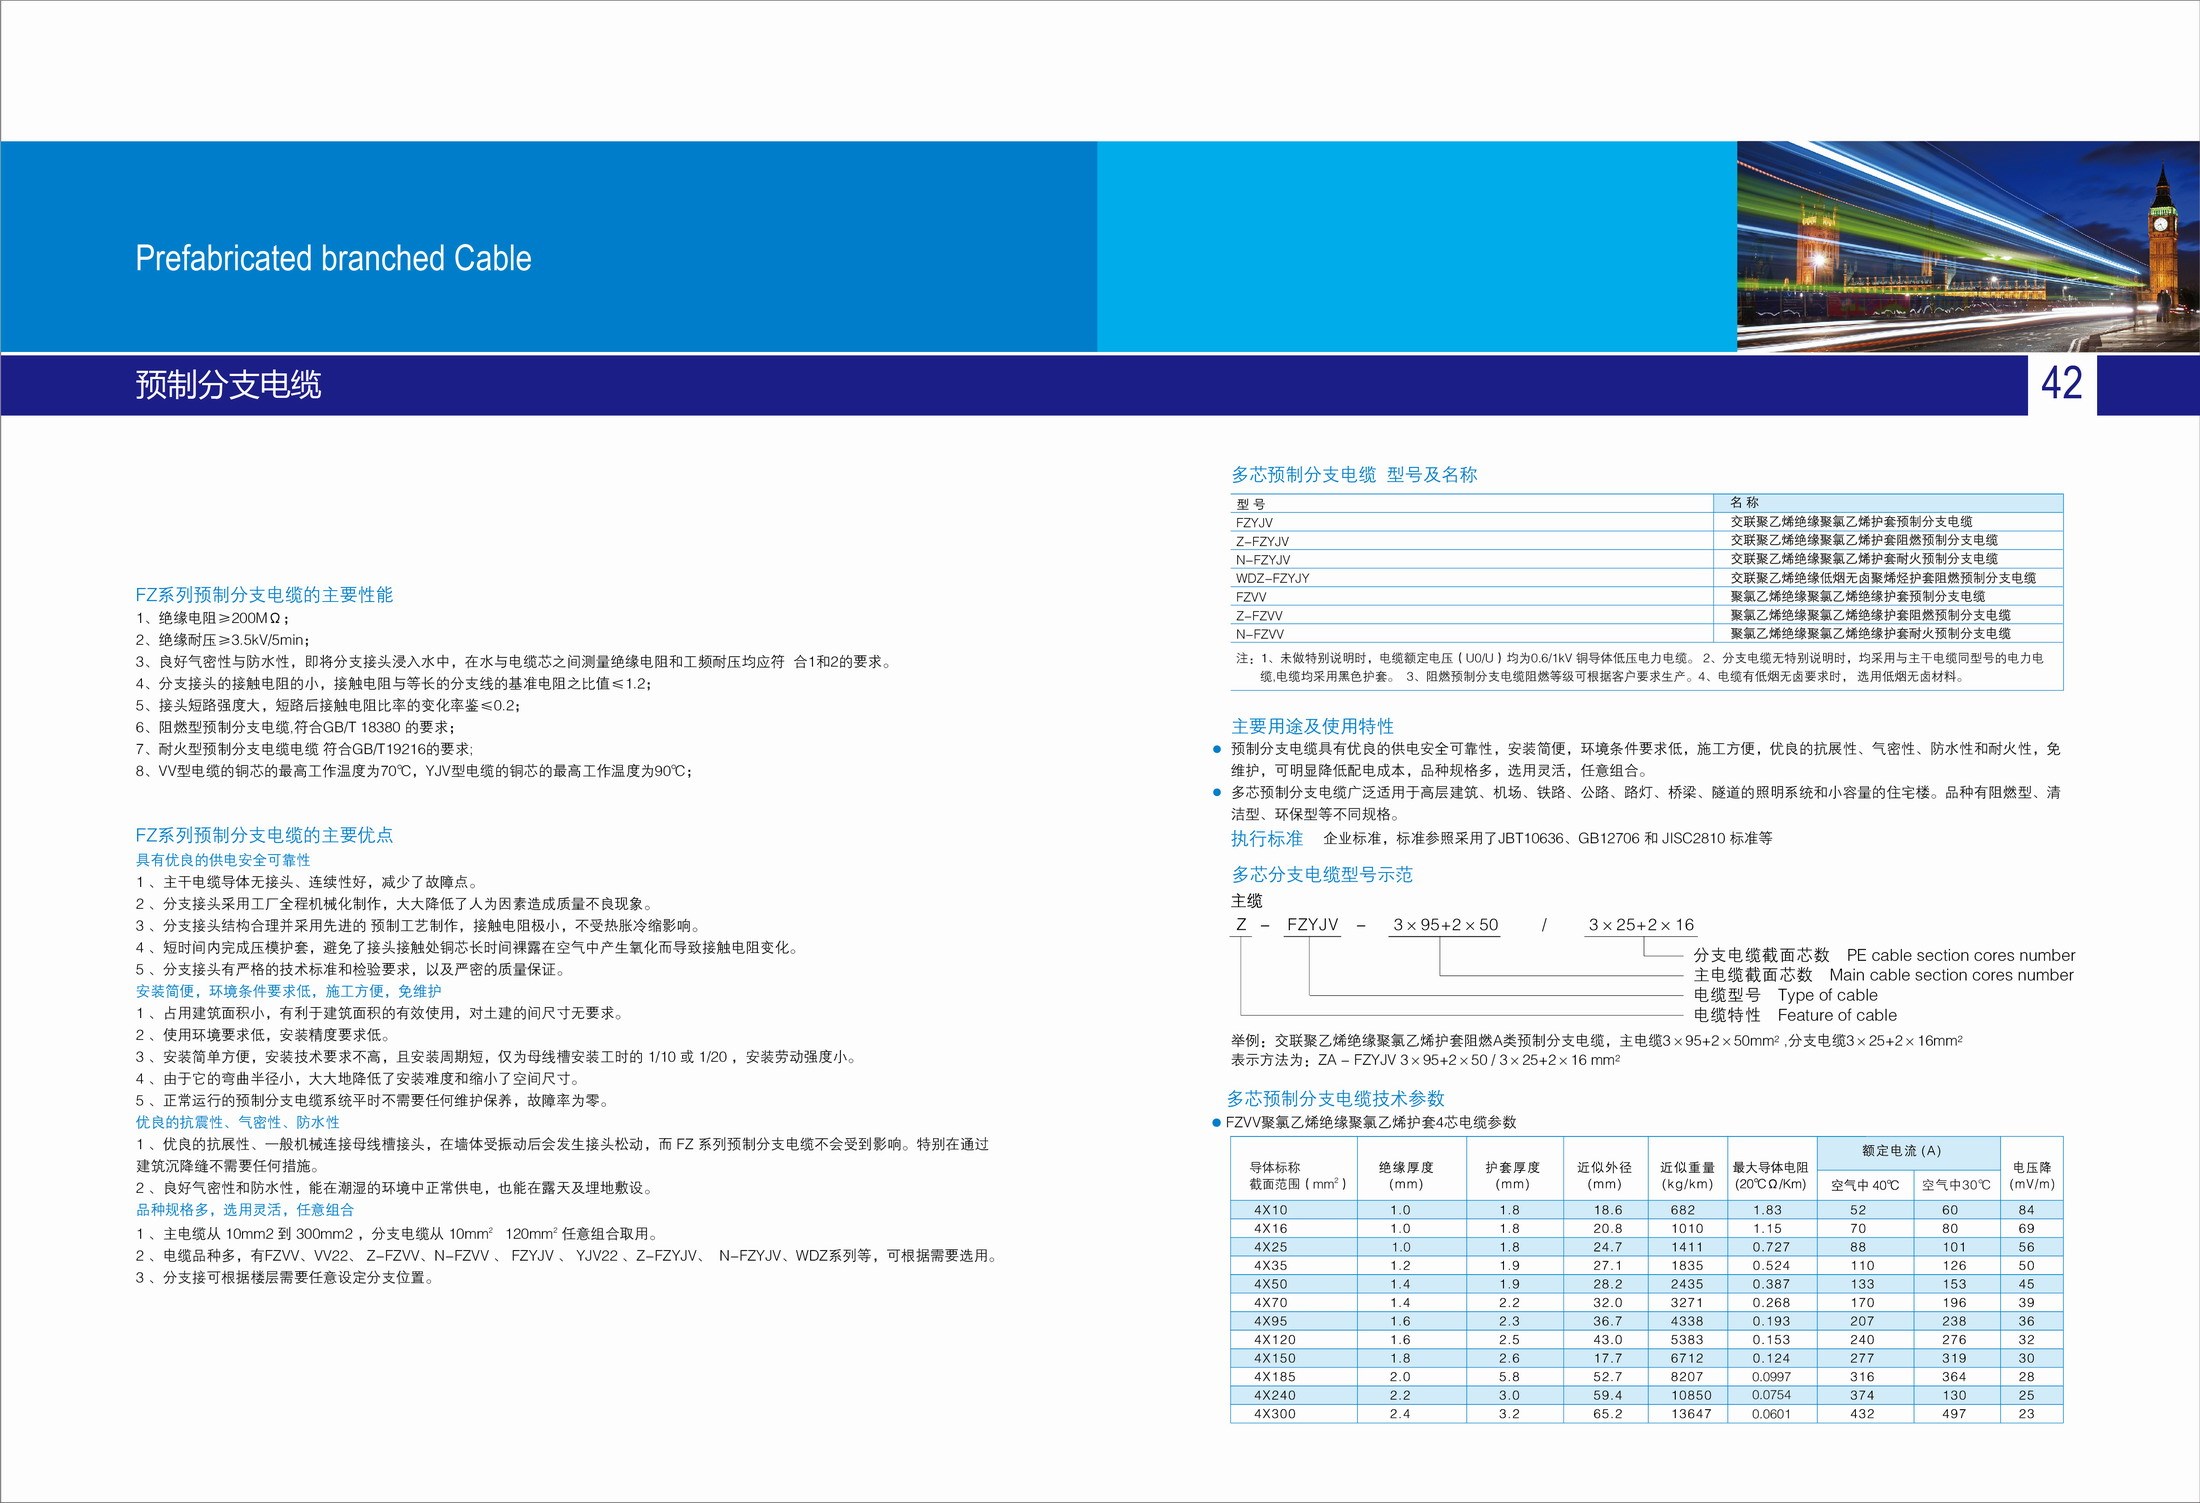Click the 'Main cable section cores number' label

point(1951,975)
